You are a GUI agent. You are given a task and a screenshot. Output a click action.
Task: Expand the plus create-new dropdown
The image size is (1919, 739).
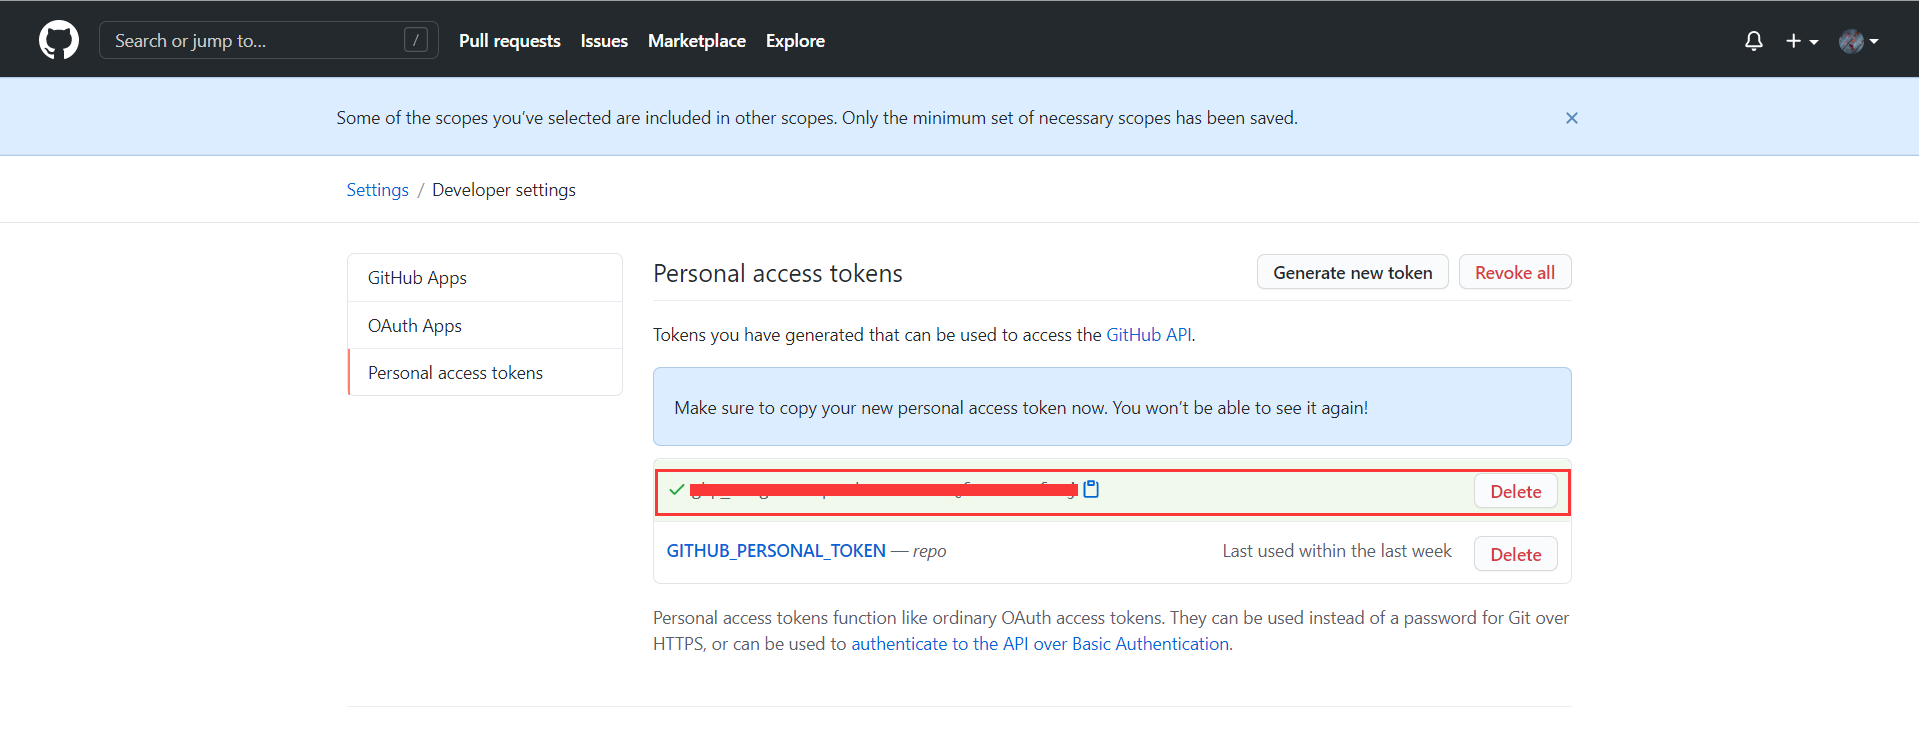(1801, 41)
